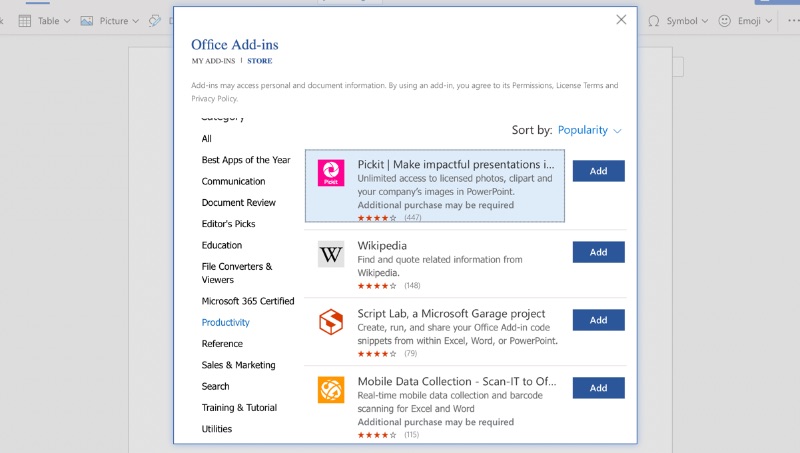Select the Communication category

tap(233, 182)
